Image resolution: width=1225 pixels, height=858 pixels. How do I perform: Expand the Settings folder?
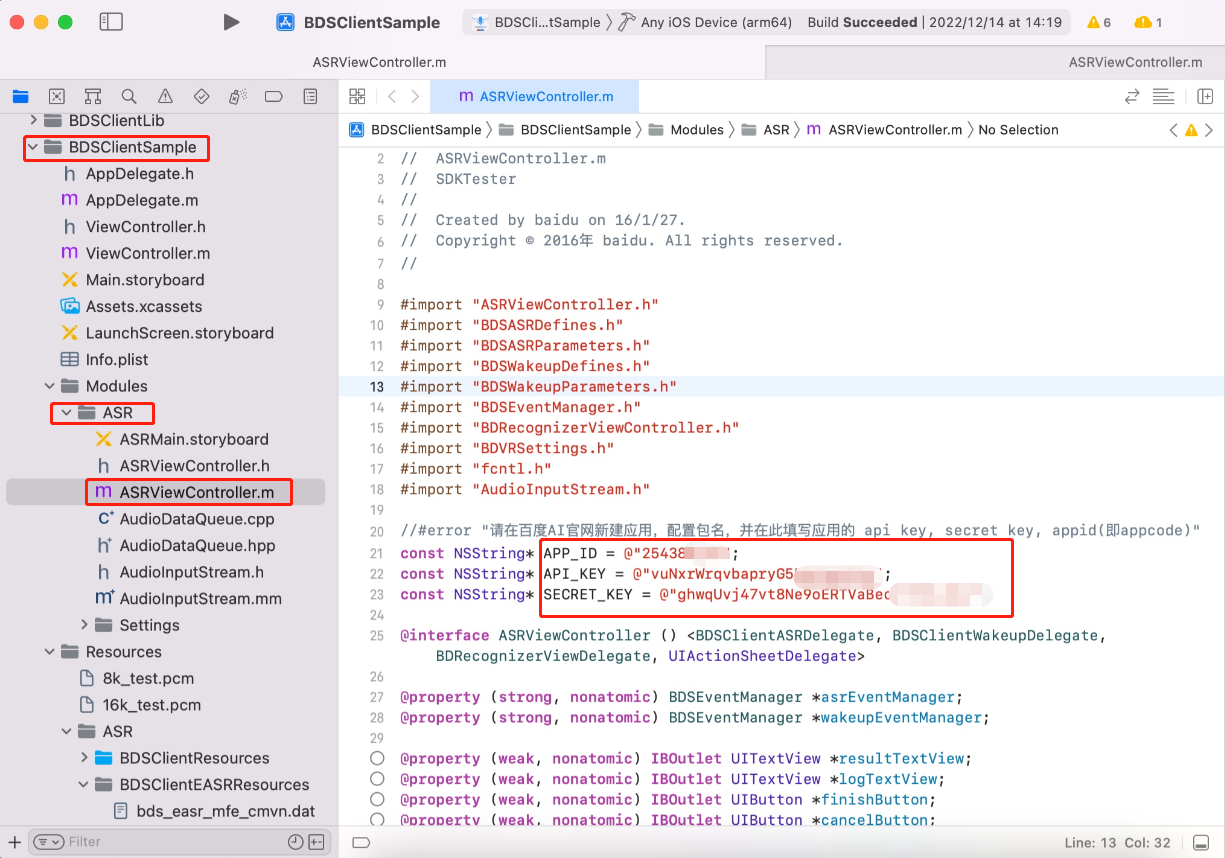[x=84, y=625]
